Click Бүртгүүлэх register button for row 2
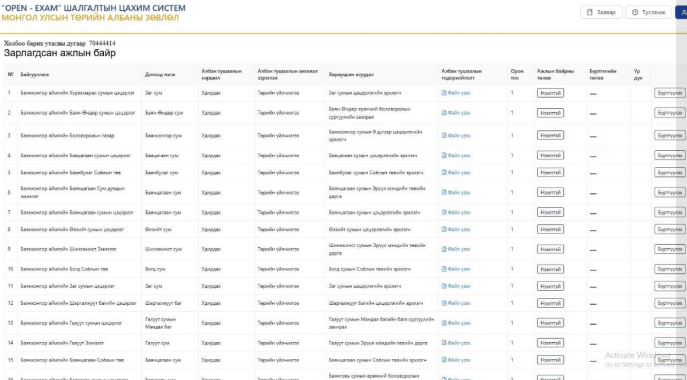Viewport: 687px width, 380px height. (670, 113)
